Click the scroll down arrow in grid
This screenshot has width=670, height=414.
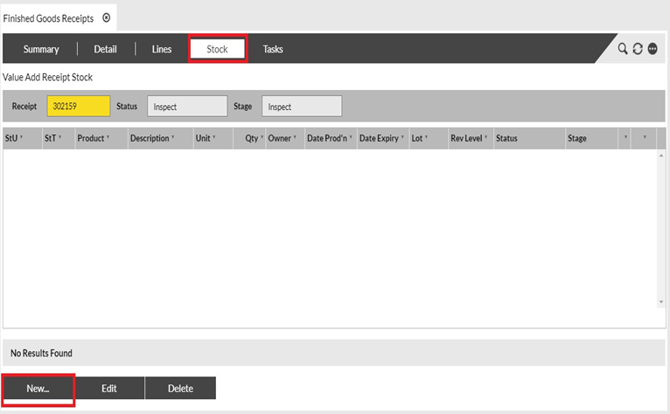point(660,300)
